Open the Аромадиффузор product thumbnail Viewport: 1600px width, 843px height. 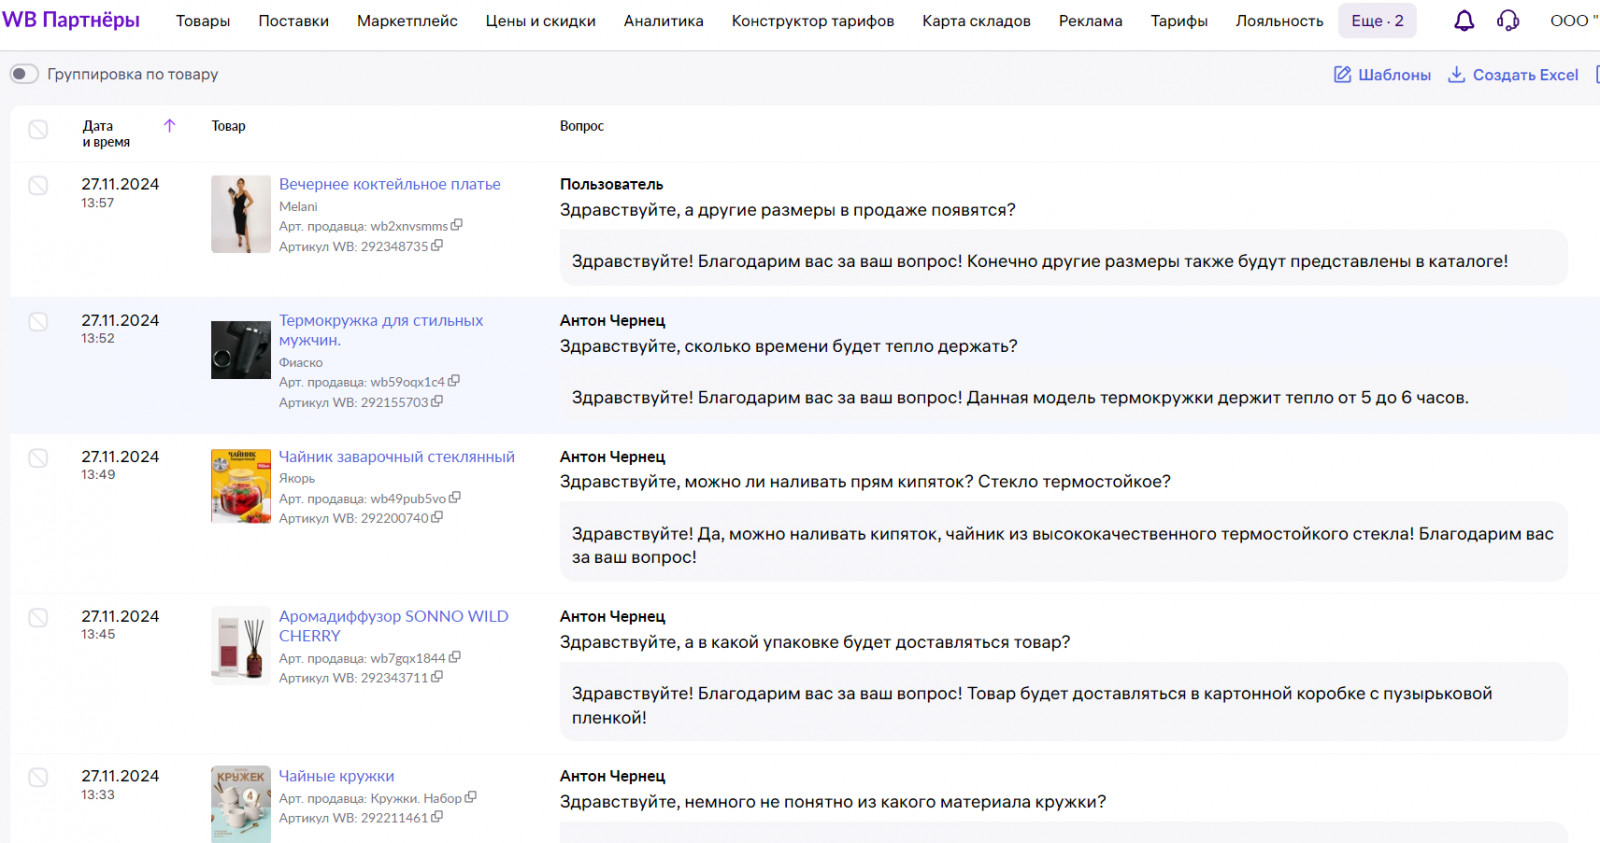coord(241,645)
